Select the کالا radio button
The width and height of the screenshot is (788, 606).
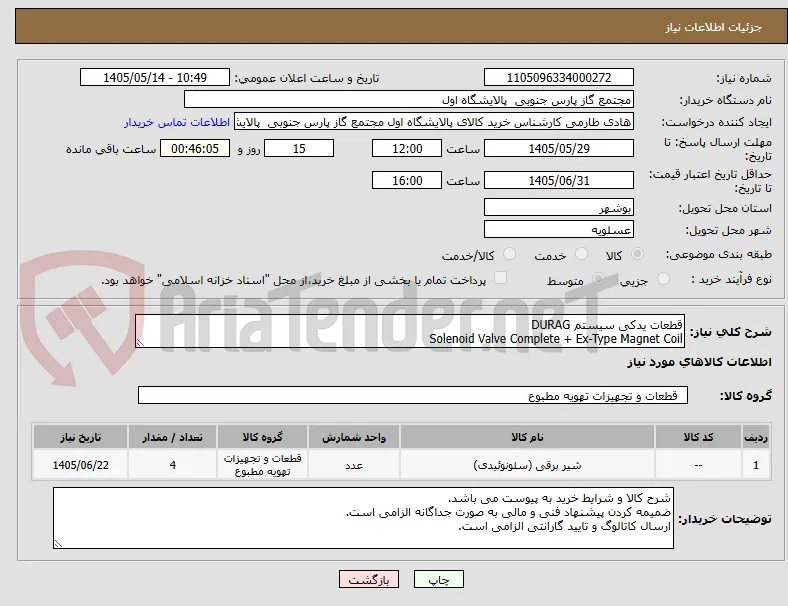[637, 254]
